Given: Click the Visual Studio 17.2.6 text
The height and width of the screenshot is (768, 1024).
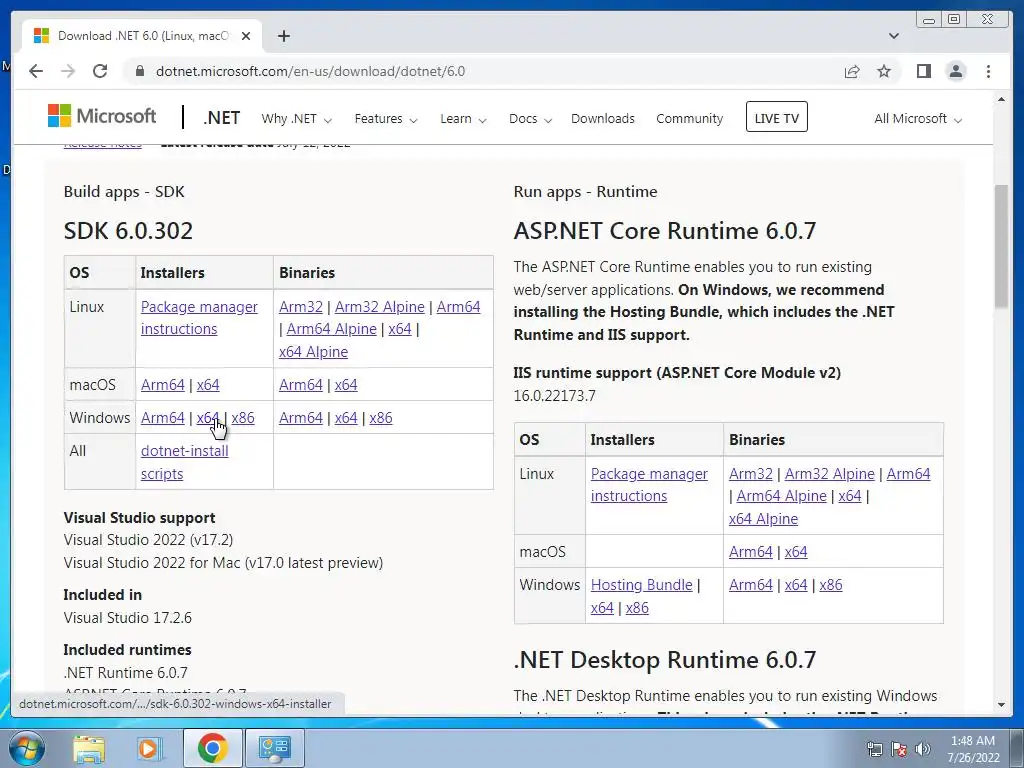Looking at the screenshot, I should 128,618.
